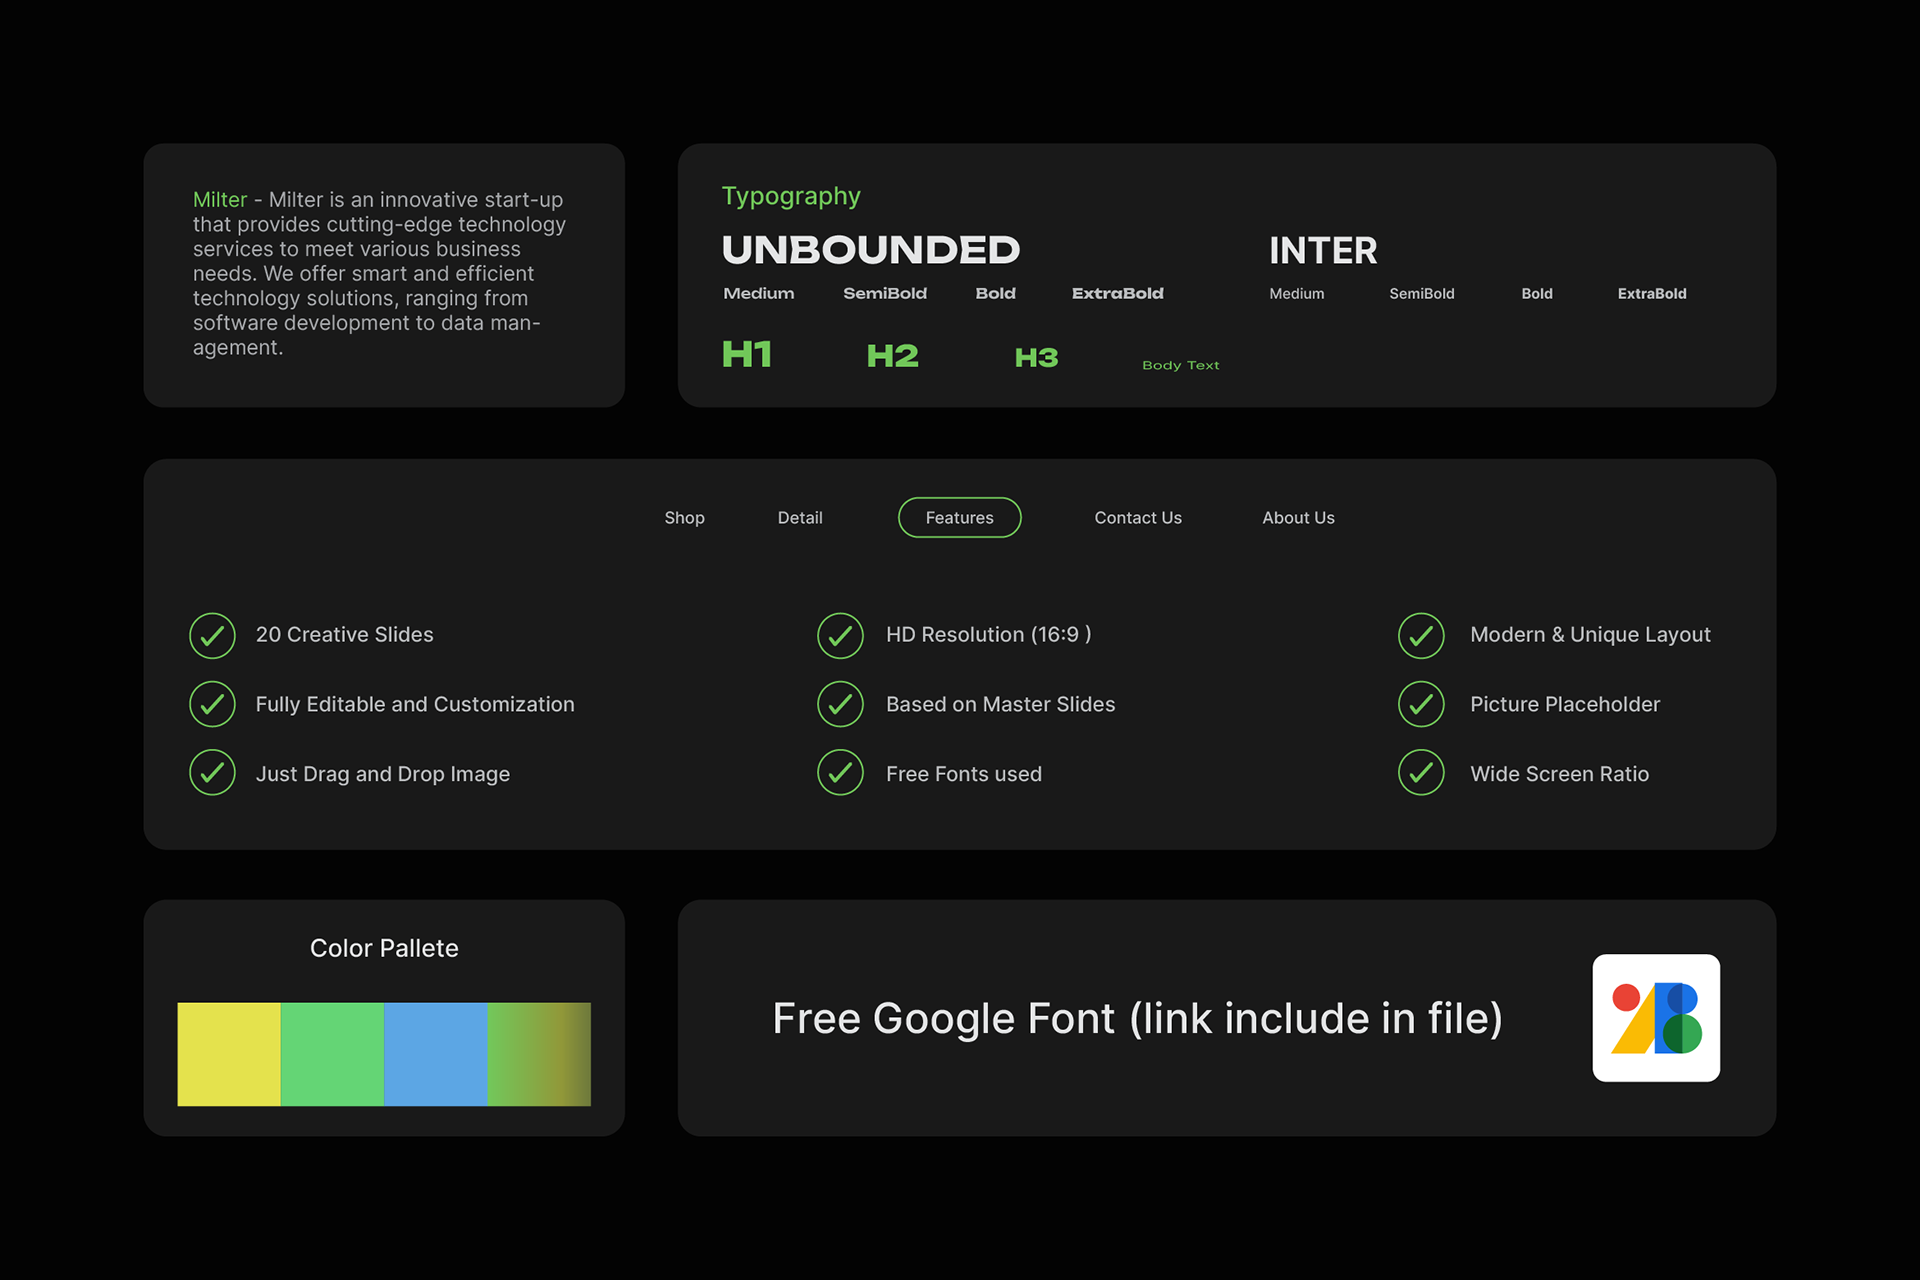Click checkmark beside Fully Editable and Customization
This screenshot has width=1920, height=1280.
pyautogui.click(x=212, y=704)
